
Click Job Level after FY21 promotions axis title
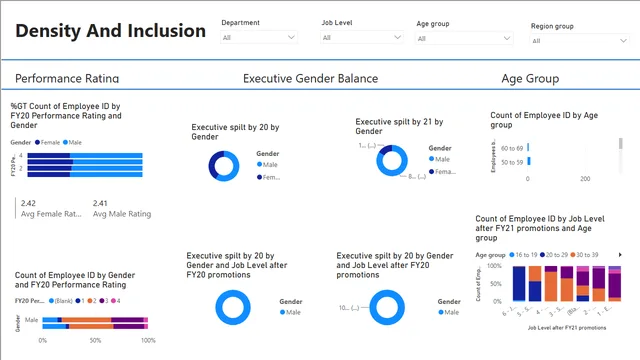click(x=567, y=328)
